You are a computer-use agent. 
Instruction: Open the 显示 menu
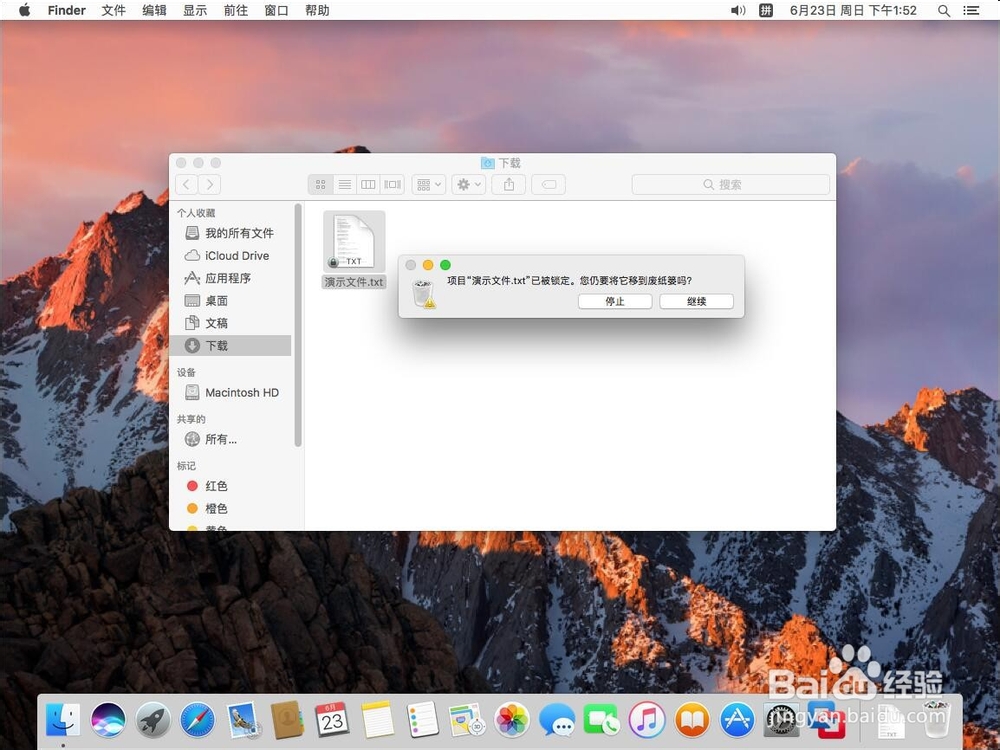[x=195, y=10]
